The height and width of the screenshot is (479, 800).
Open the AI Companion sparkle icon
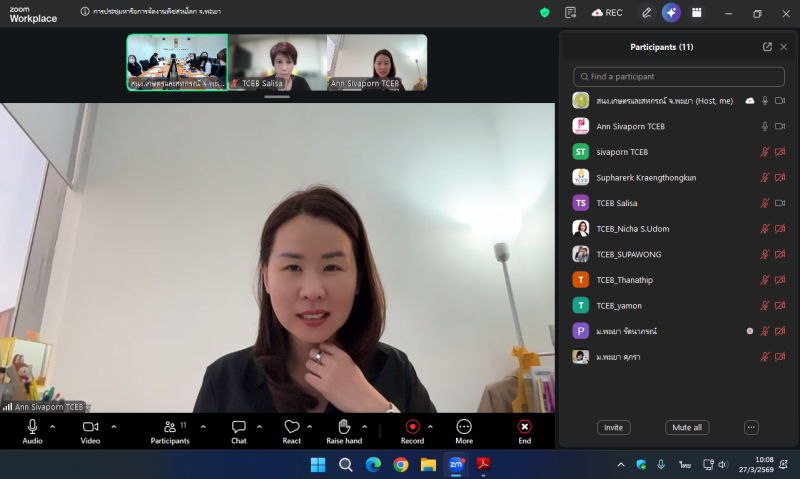pyautogui.click(x=671, y=13)
